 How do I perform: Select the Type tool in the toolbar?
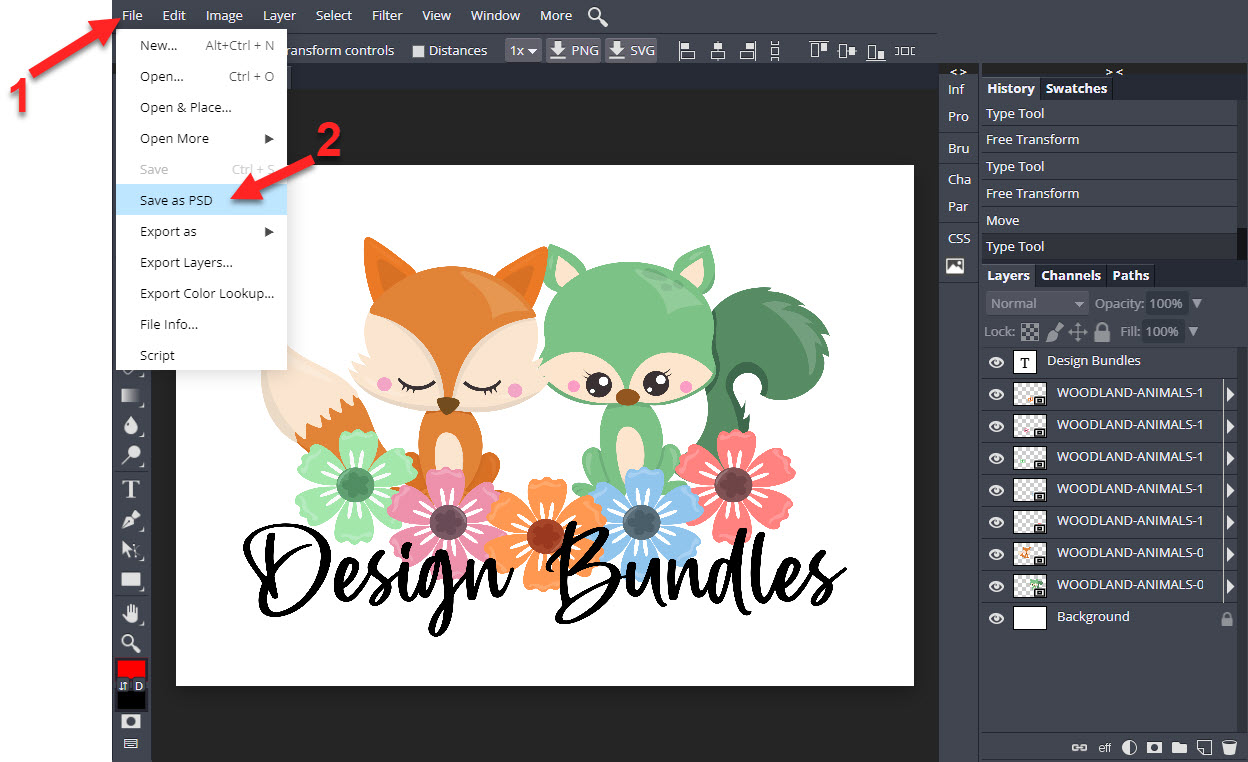point(131,489)
